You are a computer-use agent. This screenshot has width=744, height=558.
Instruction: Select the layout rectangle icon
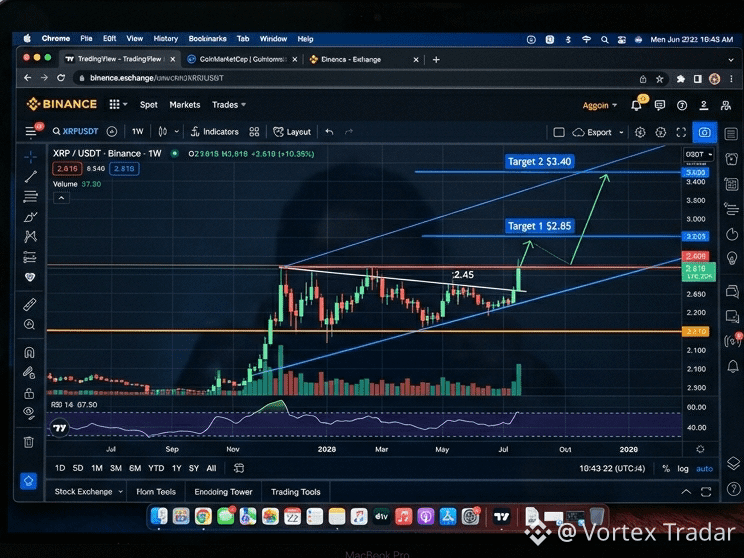tap(559, 132)
